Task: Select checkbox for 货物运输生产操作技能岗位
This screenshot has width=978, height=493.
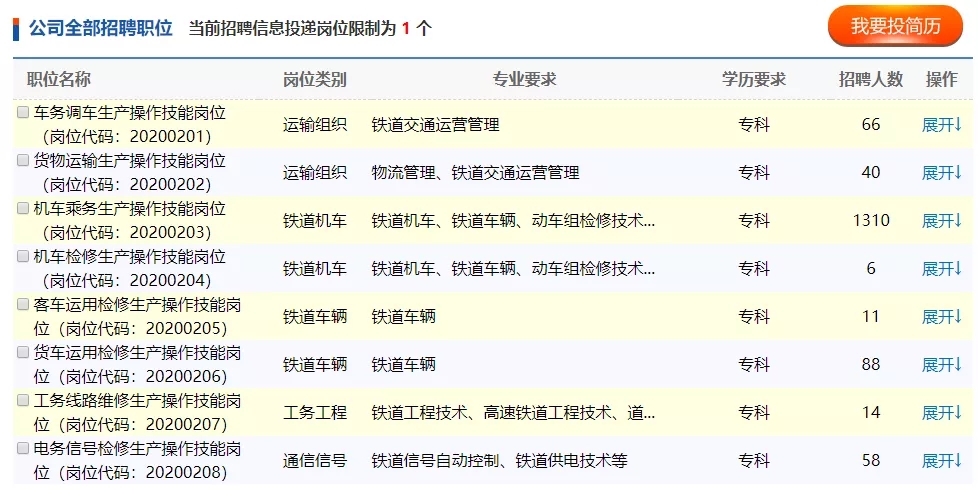Action: 23,161
